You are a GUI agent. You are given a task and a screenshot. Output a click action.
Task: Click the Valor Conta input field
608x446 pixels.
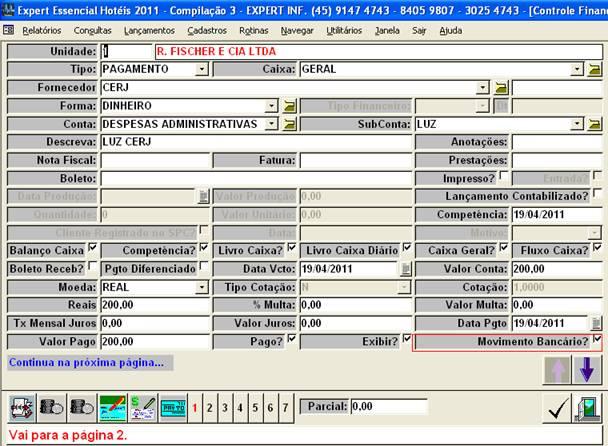point(556,269)
